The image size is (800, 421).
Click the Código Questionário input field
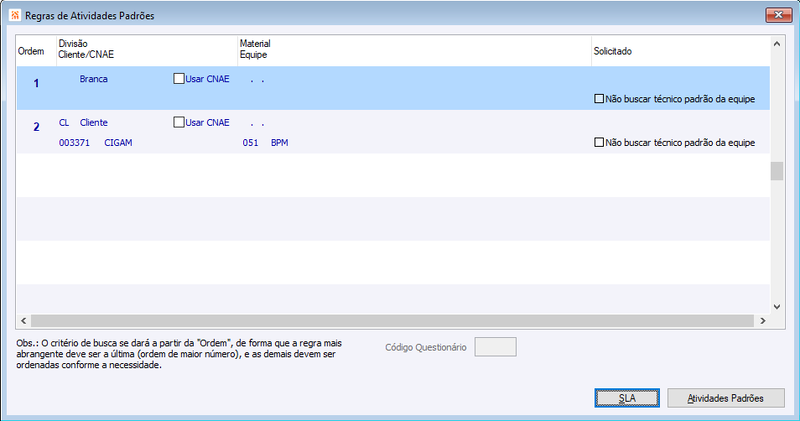[495, 347]
